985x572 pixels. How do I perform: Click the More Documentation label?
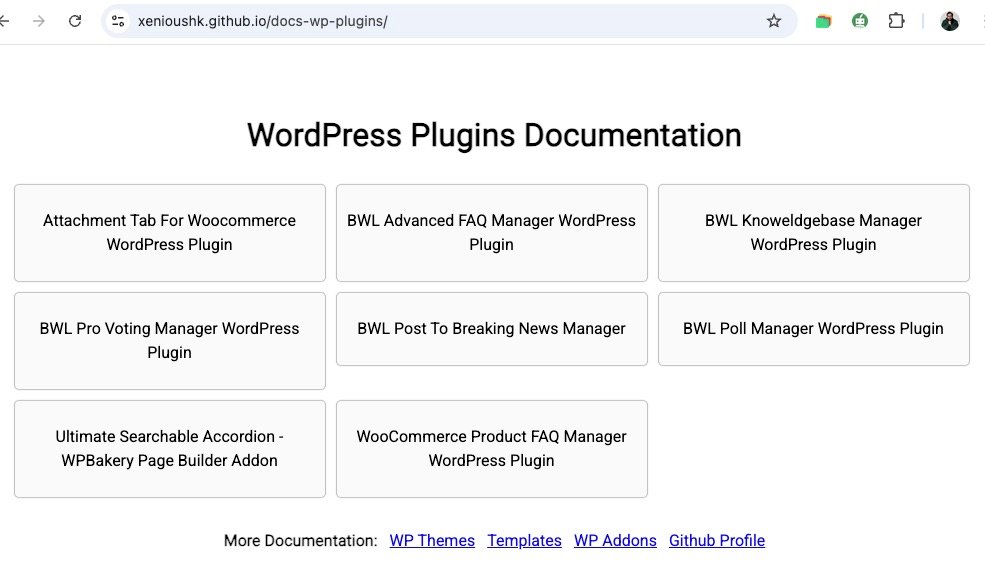(300, 541)
